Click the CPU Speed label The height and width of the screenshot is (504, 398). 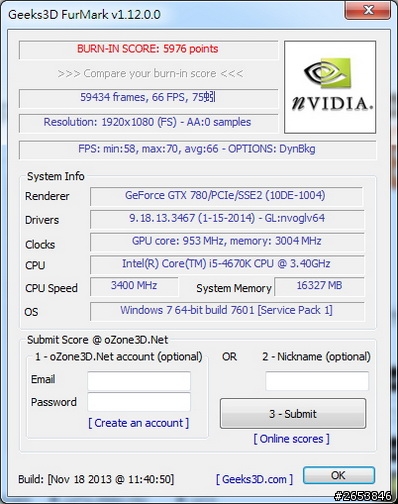pos(51,288)
